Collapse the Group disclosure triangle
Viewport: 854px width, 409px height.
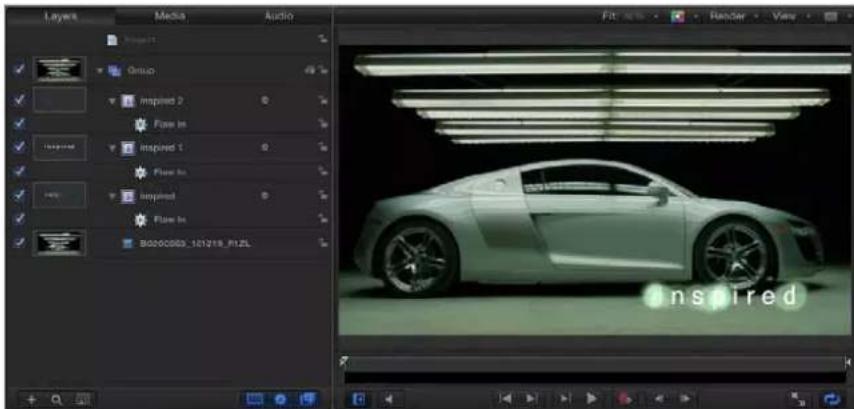click(100, 70)
